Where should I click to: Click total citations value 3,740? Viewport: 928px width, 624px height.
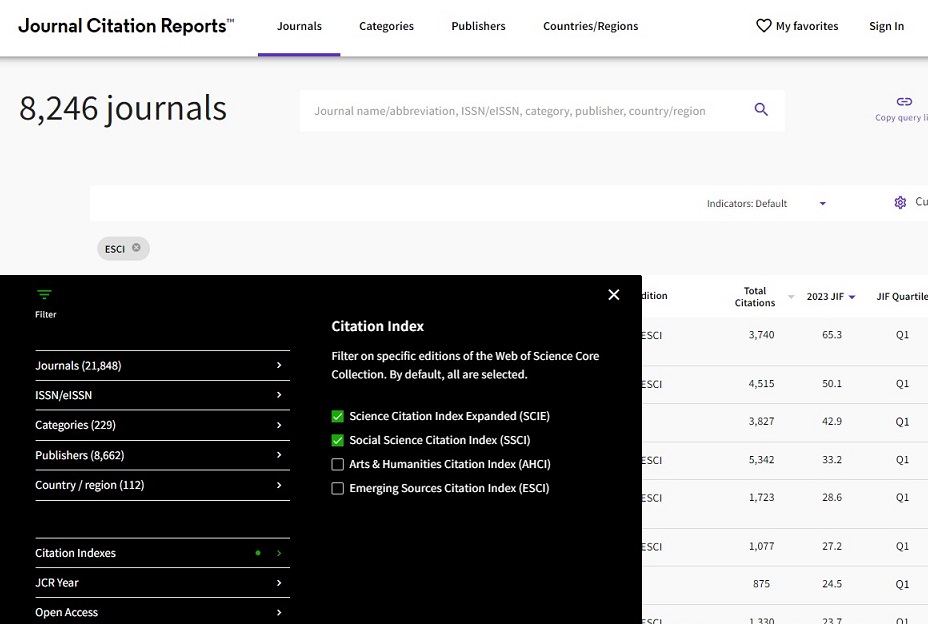point(761,334)
